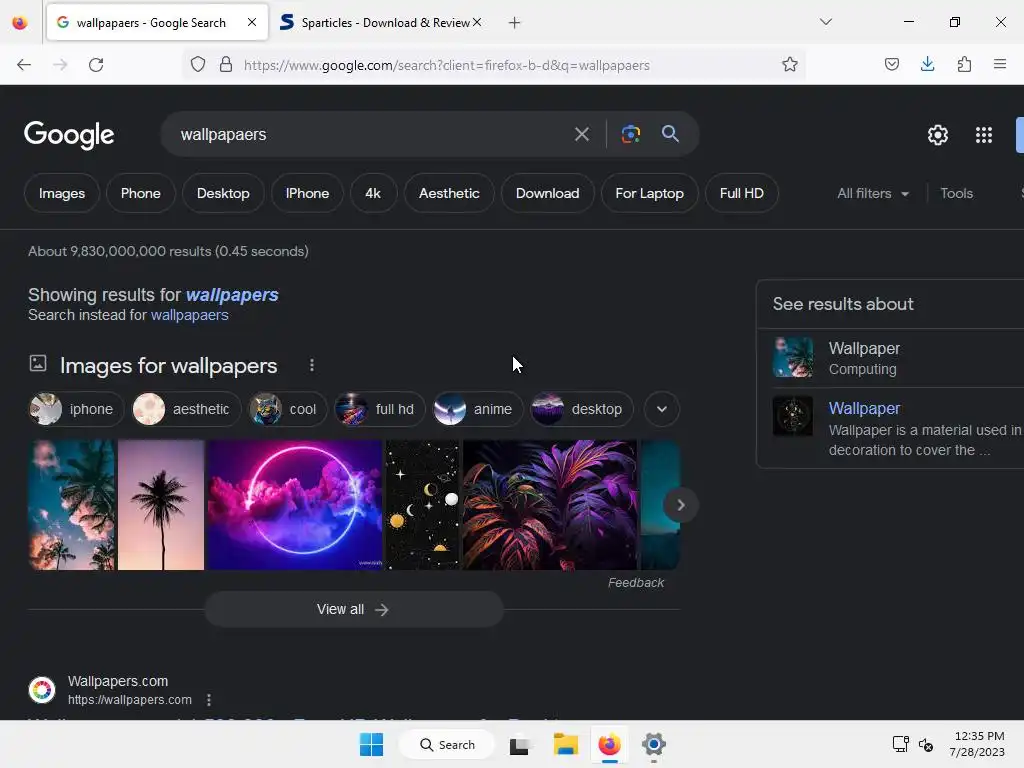Screen dimensions: 1024x768
Task: Switch to the wallpapaers Google Search tab
Action: coord(151,23)
